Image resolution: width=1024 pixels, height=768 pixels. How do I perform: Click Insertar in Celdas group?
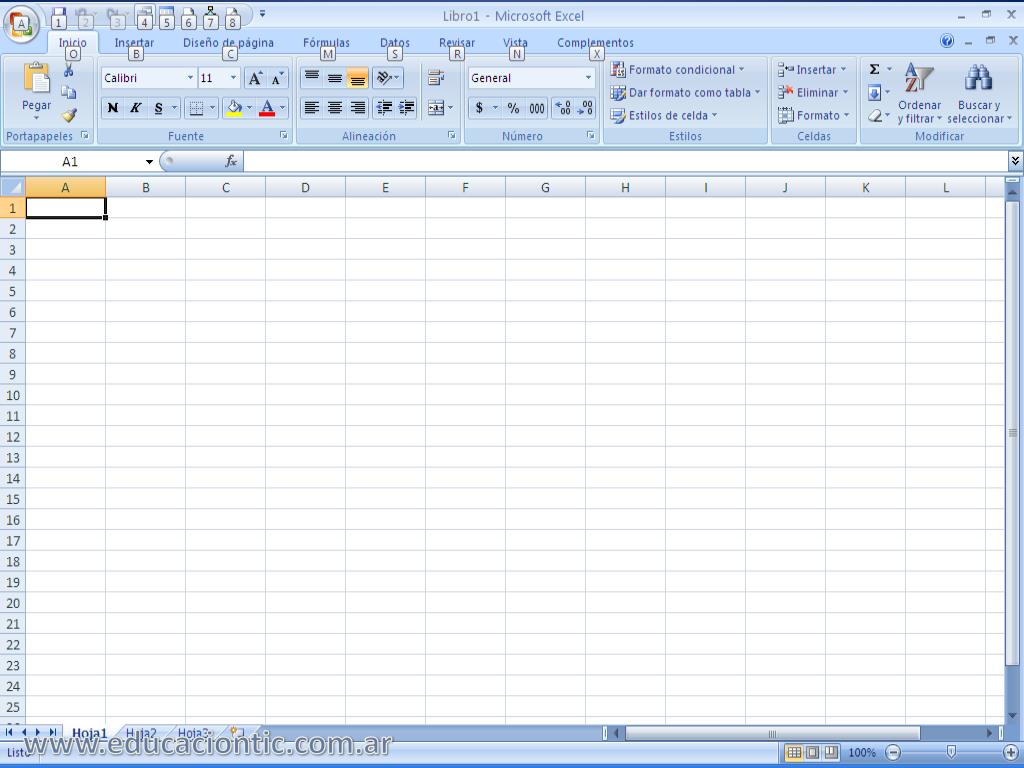tap(812, 70)
